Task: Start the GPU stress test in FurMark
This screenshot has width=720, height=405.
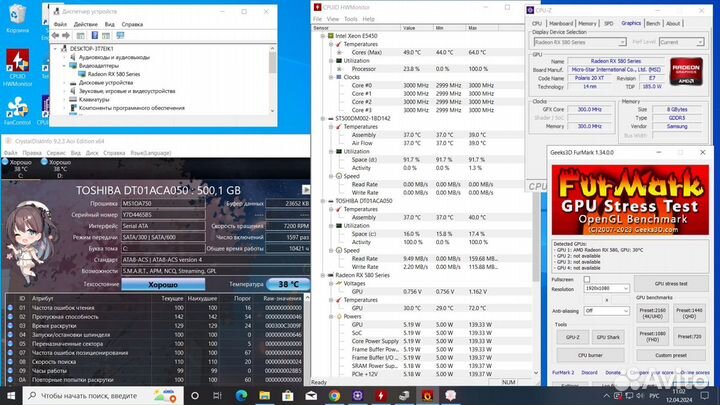Action: (671, 284)
